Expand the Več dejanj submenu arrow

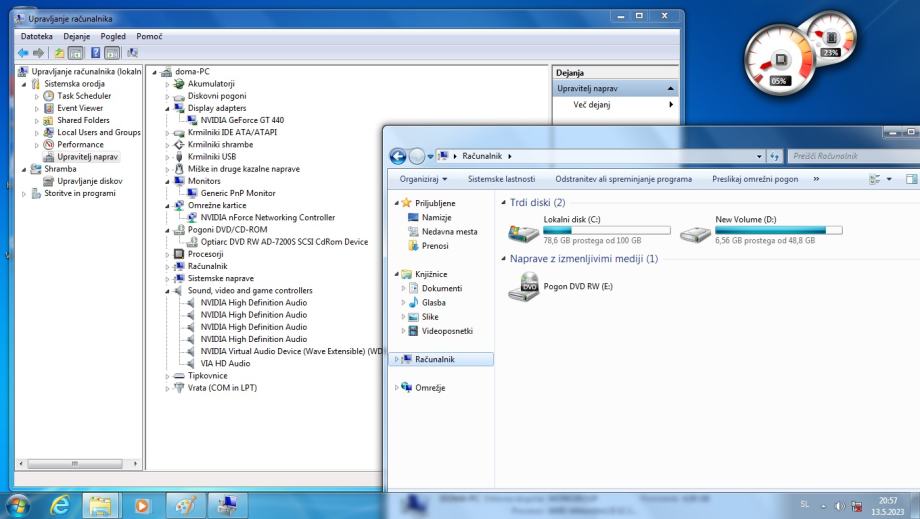(x=670, y=104)
